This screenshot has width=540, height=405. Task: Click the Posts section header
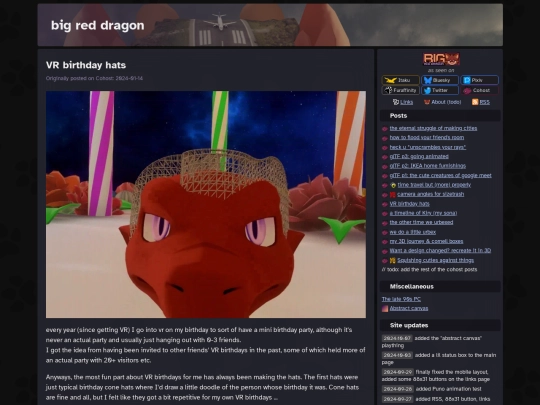(440, 116)
